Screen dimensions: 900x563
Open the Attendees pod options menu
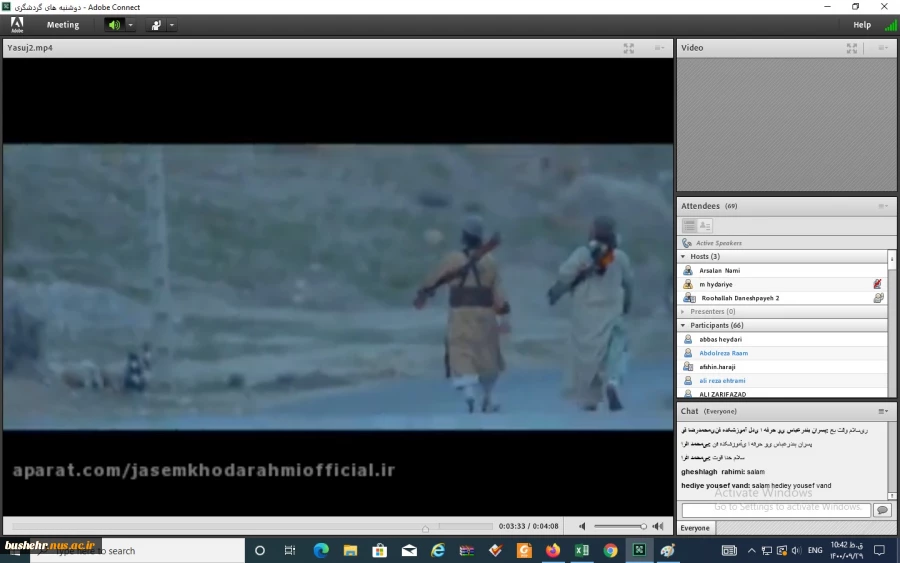883,206
